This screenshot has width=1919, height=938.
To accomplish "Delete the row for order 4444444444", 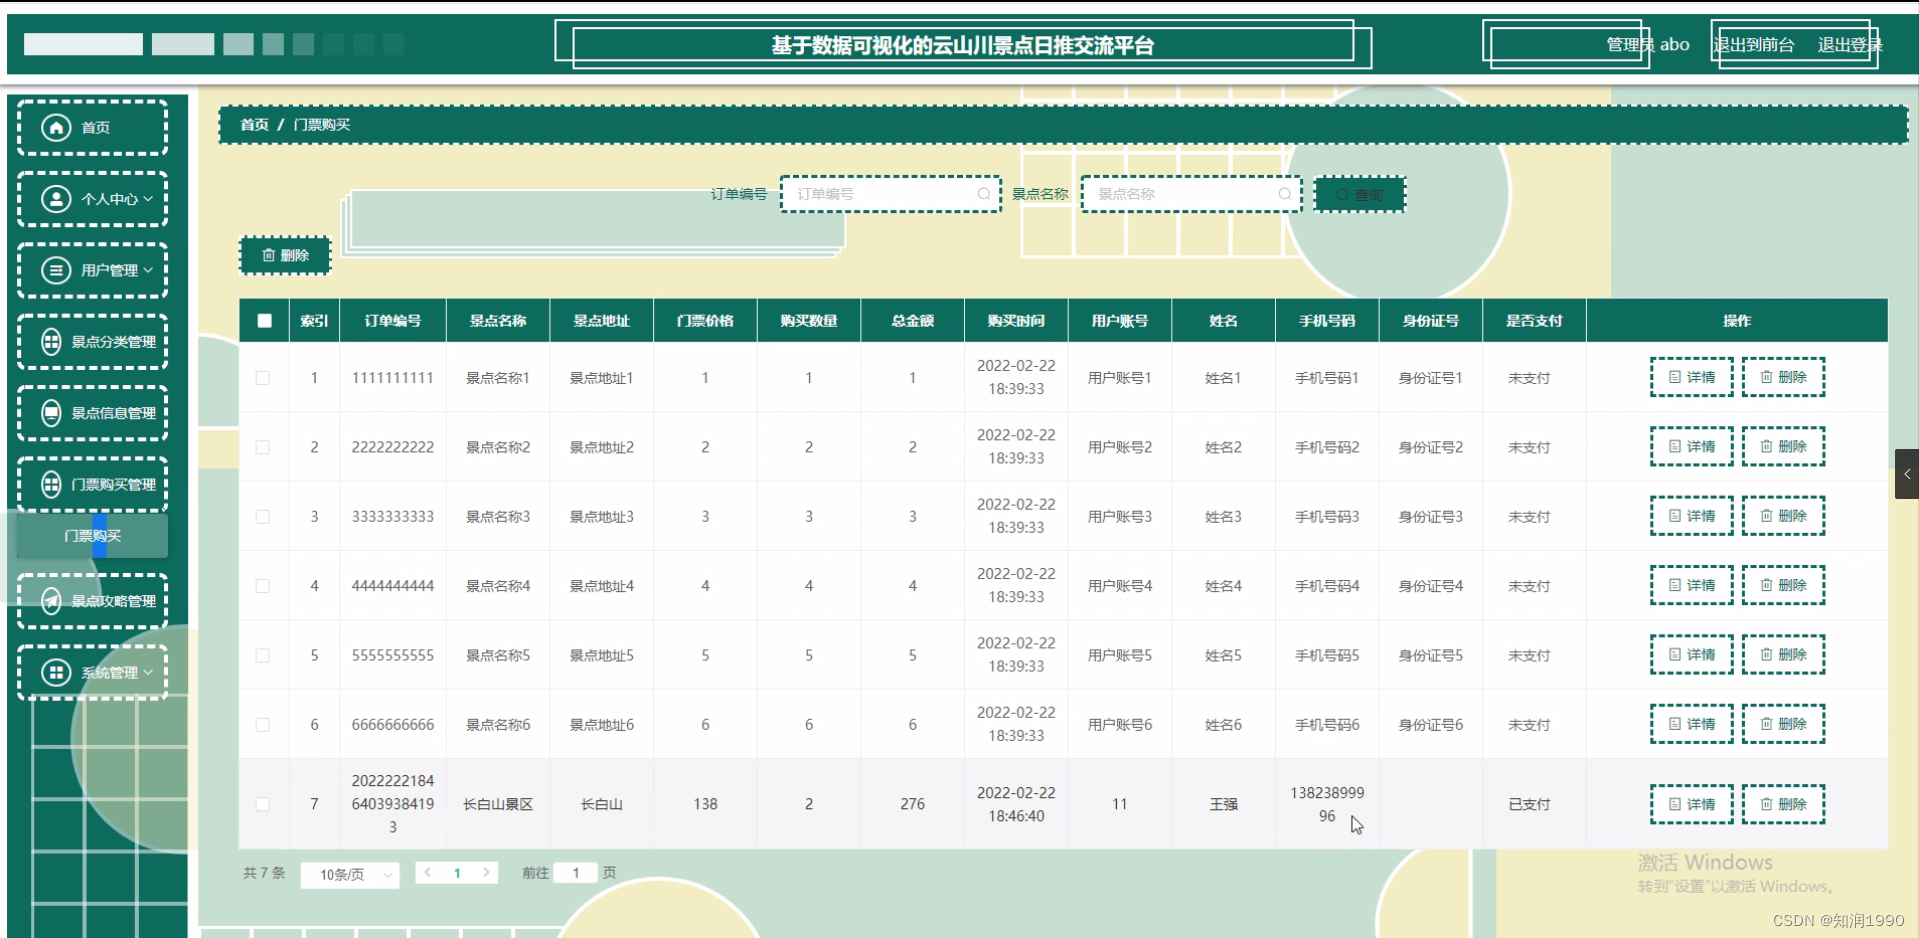I will pyautogui.click(x=1783, y=585).
